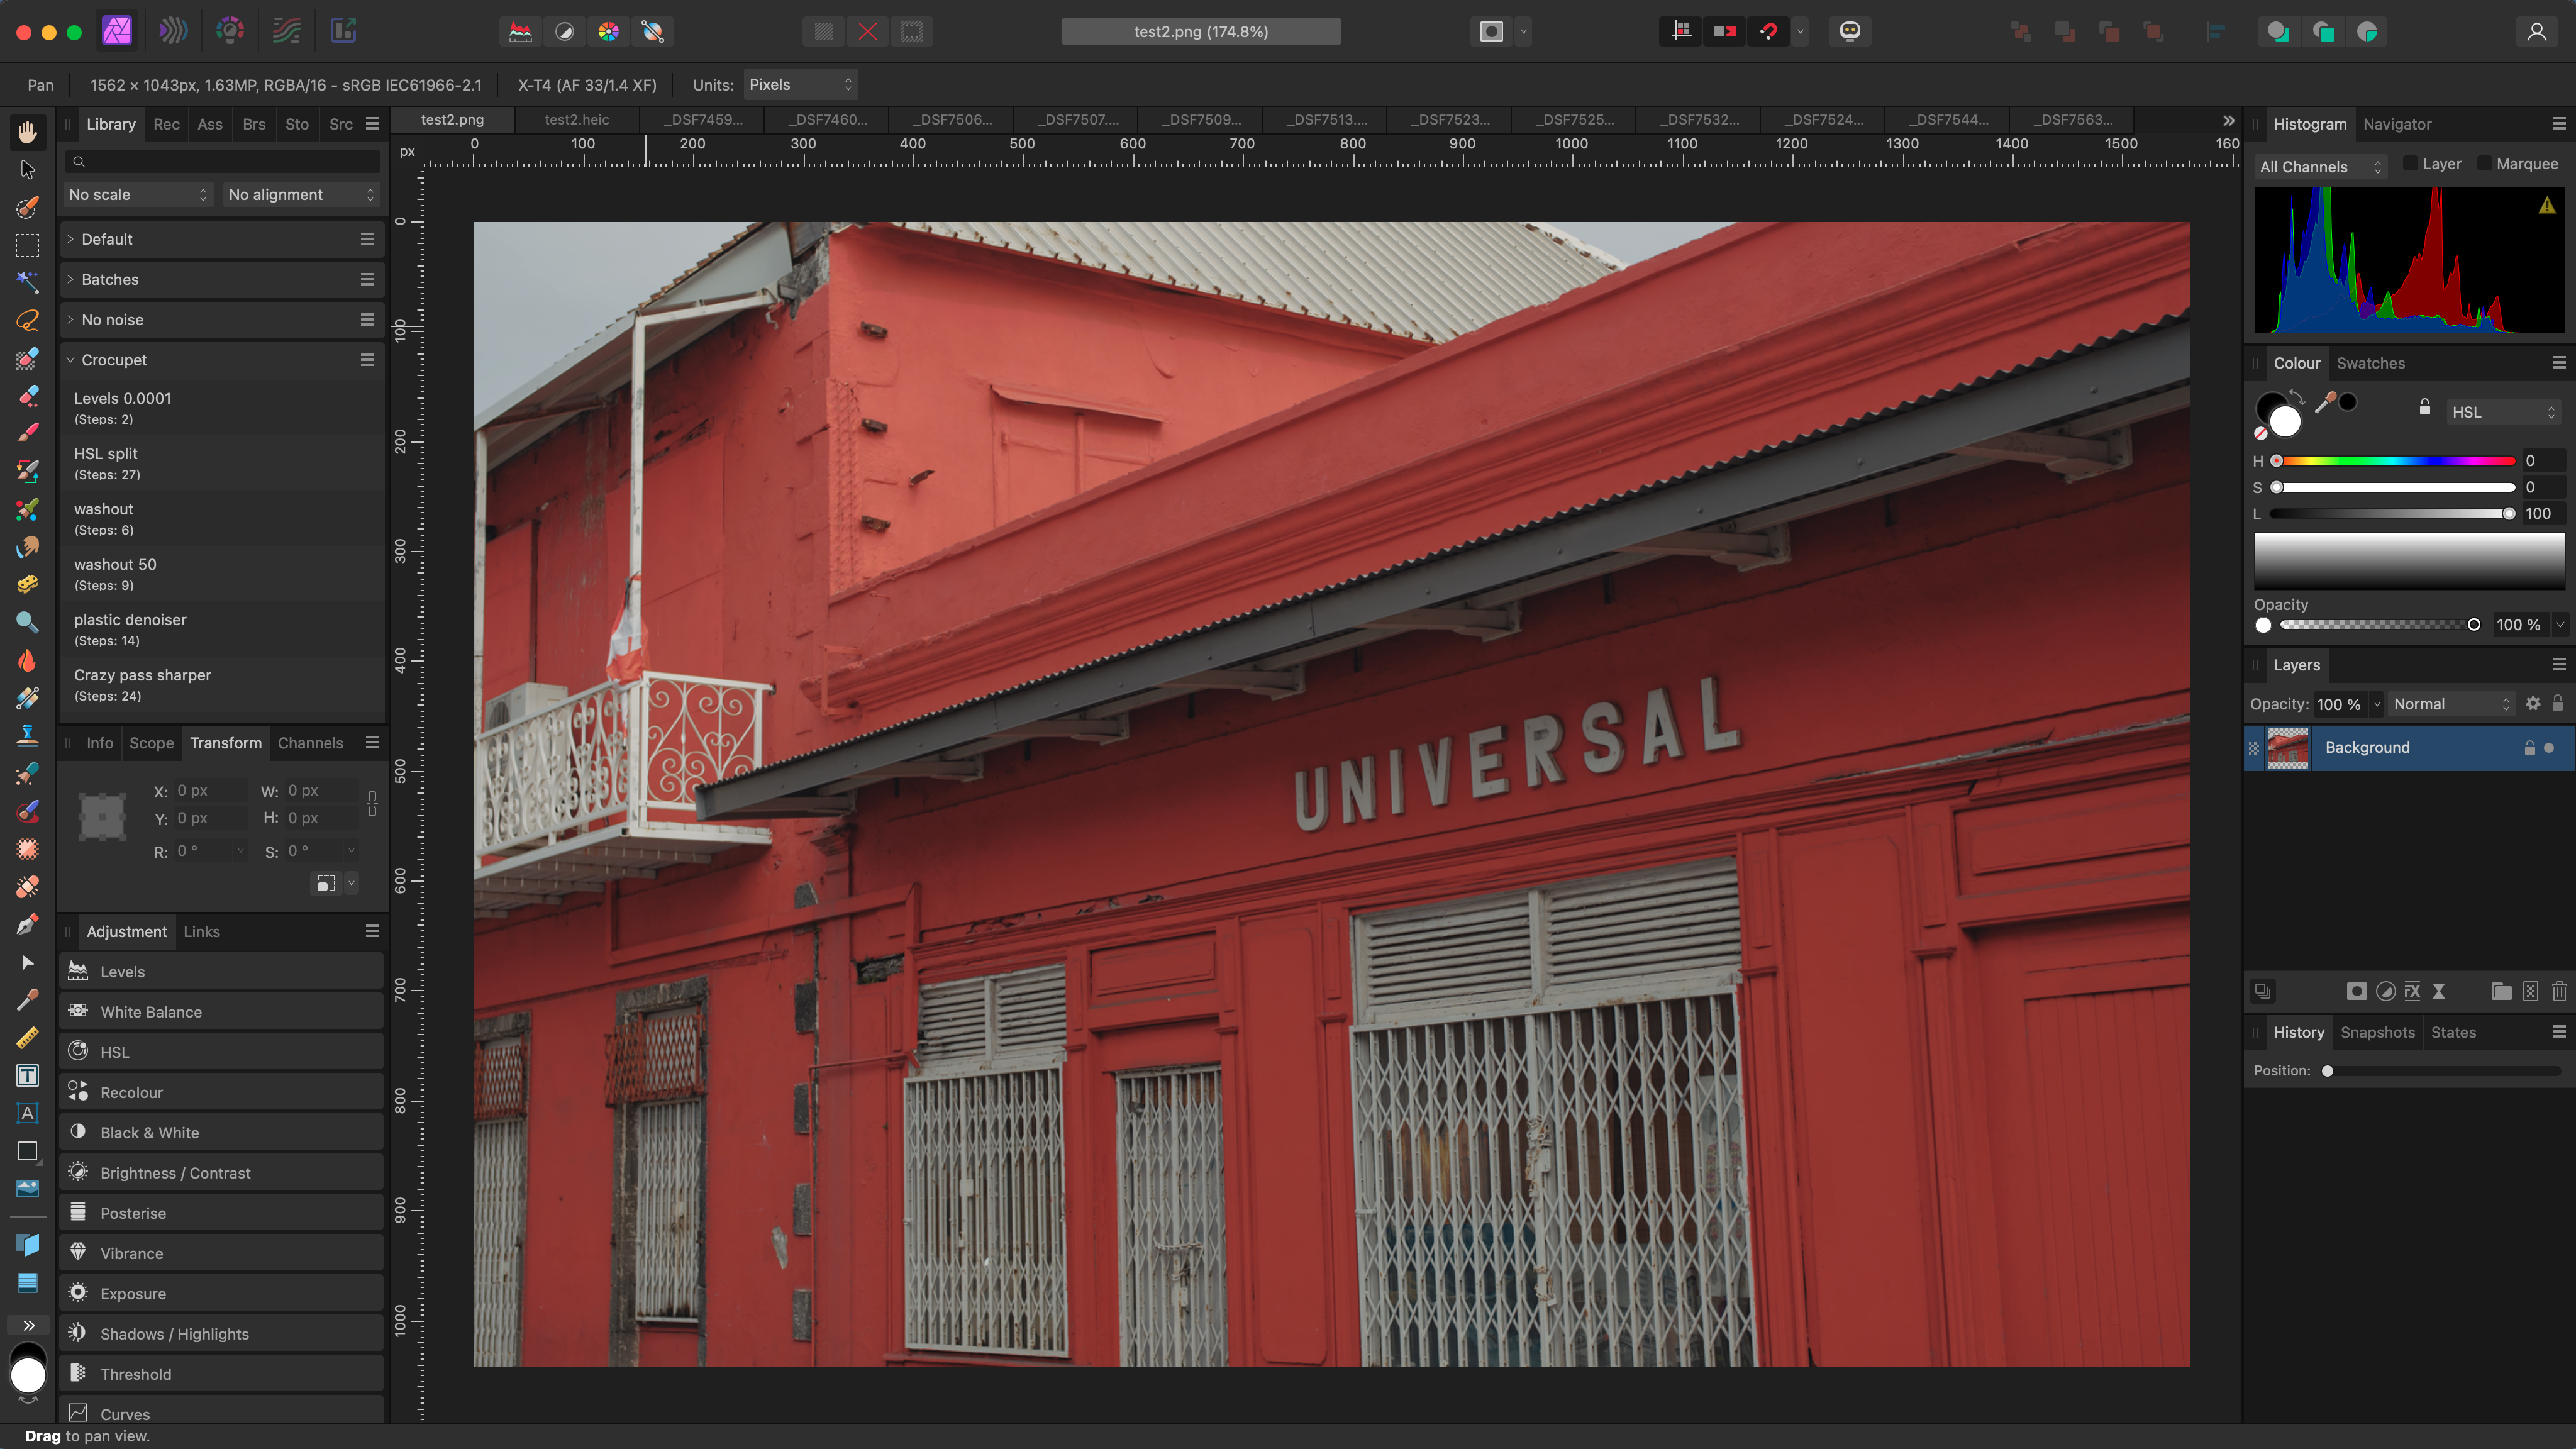Adjust the colour Opacity slider
This screenshot has height=1449, width=2576.
point(2377,625)
